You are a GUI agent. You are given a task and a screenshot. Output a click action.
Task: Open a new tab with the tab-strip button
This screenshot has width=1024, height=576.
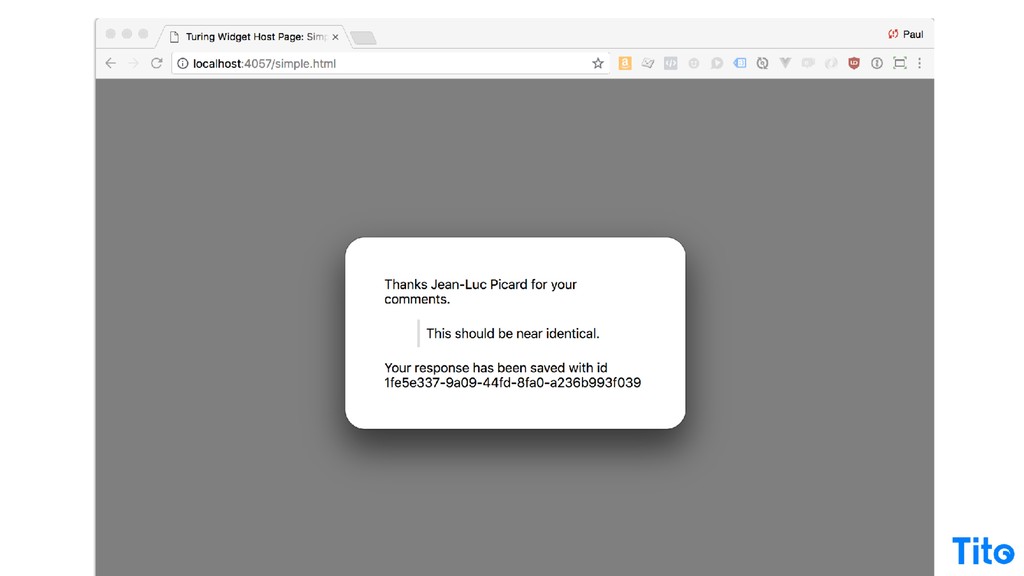(x=363, y=38)
